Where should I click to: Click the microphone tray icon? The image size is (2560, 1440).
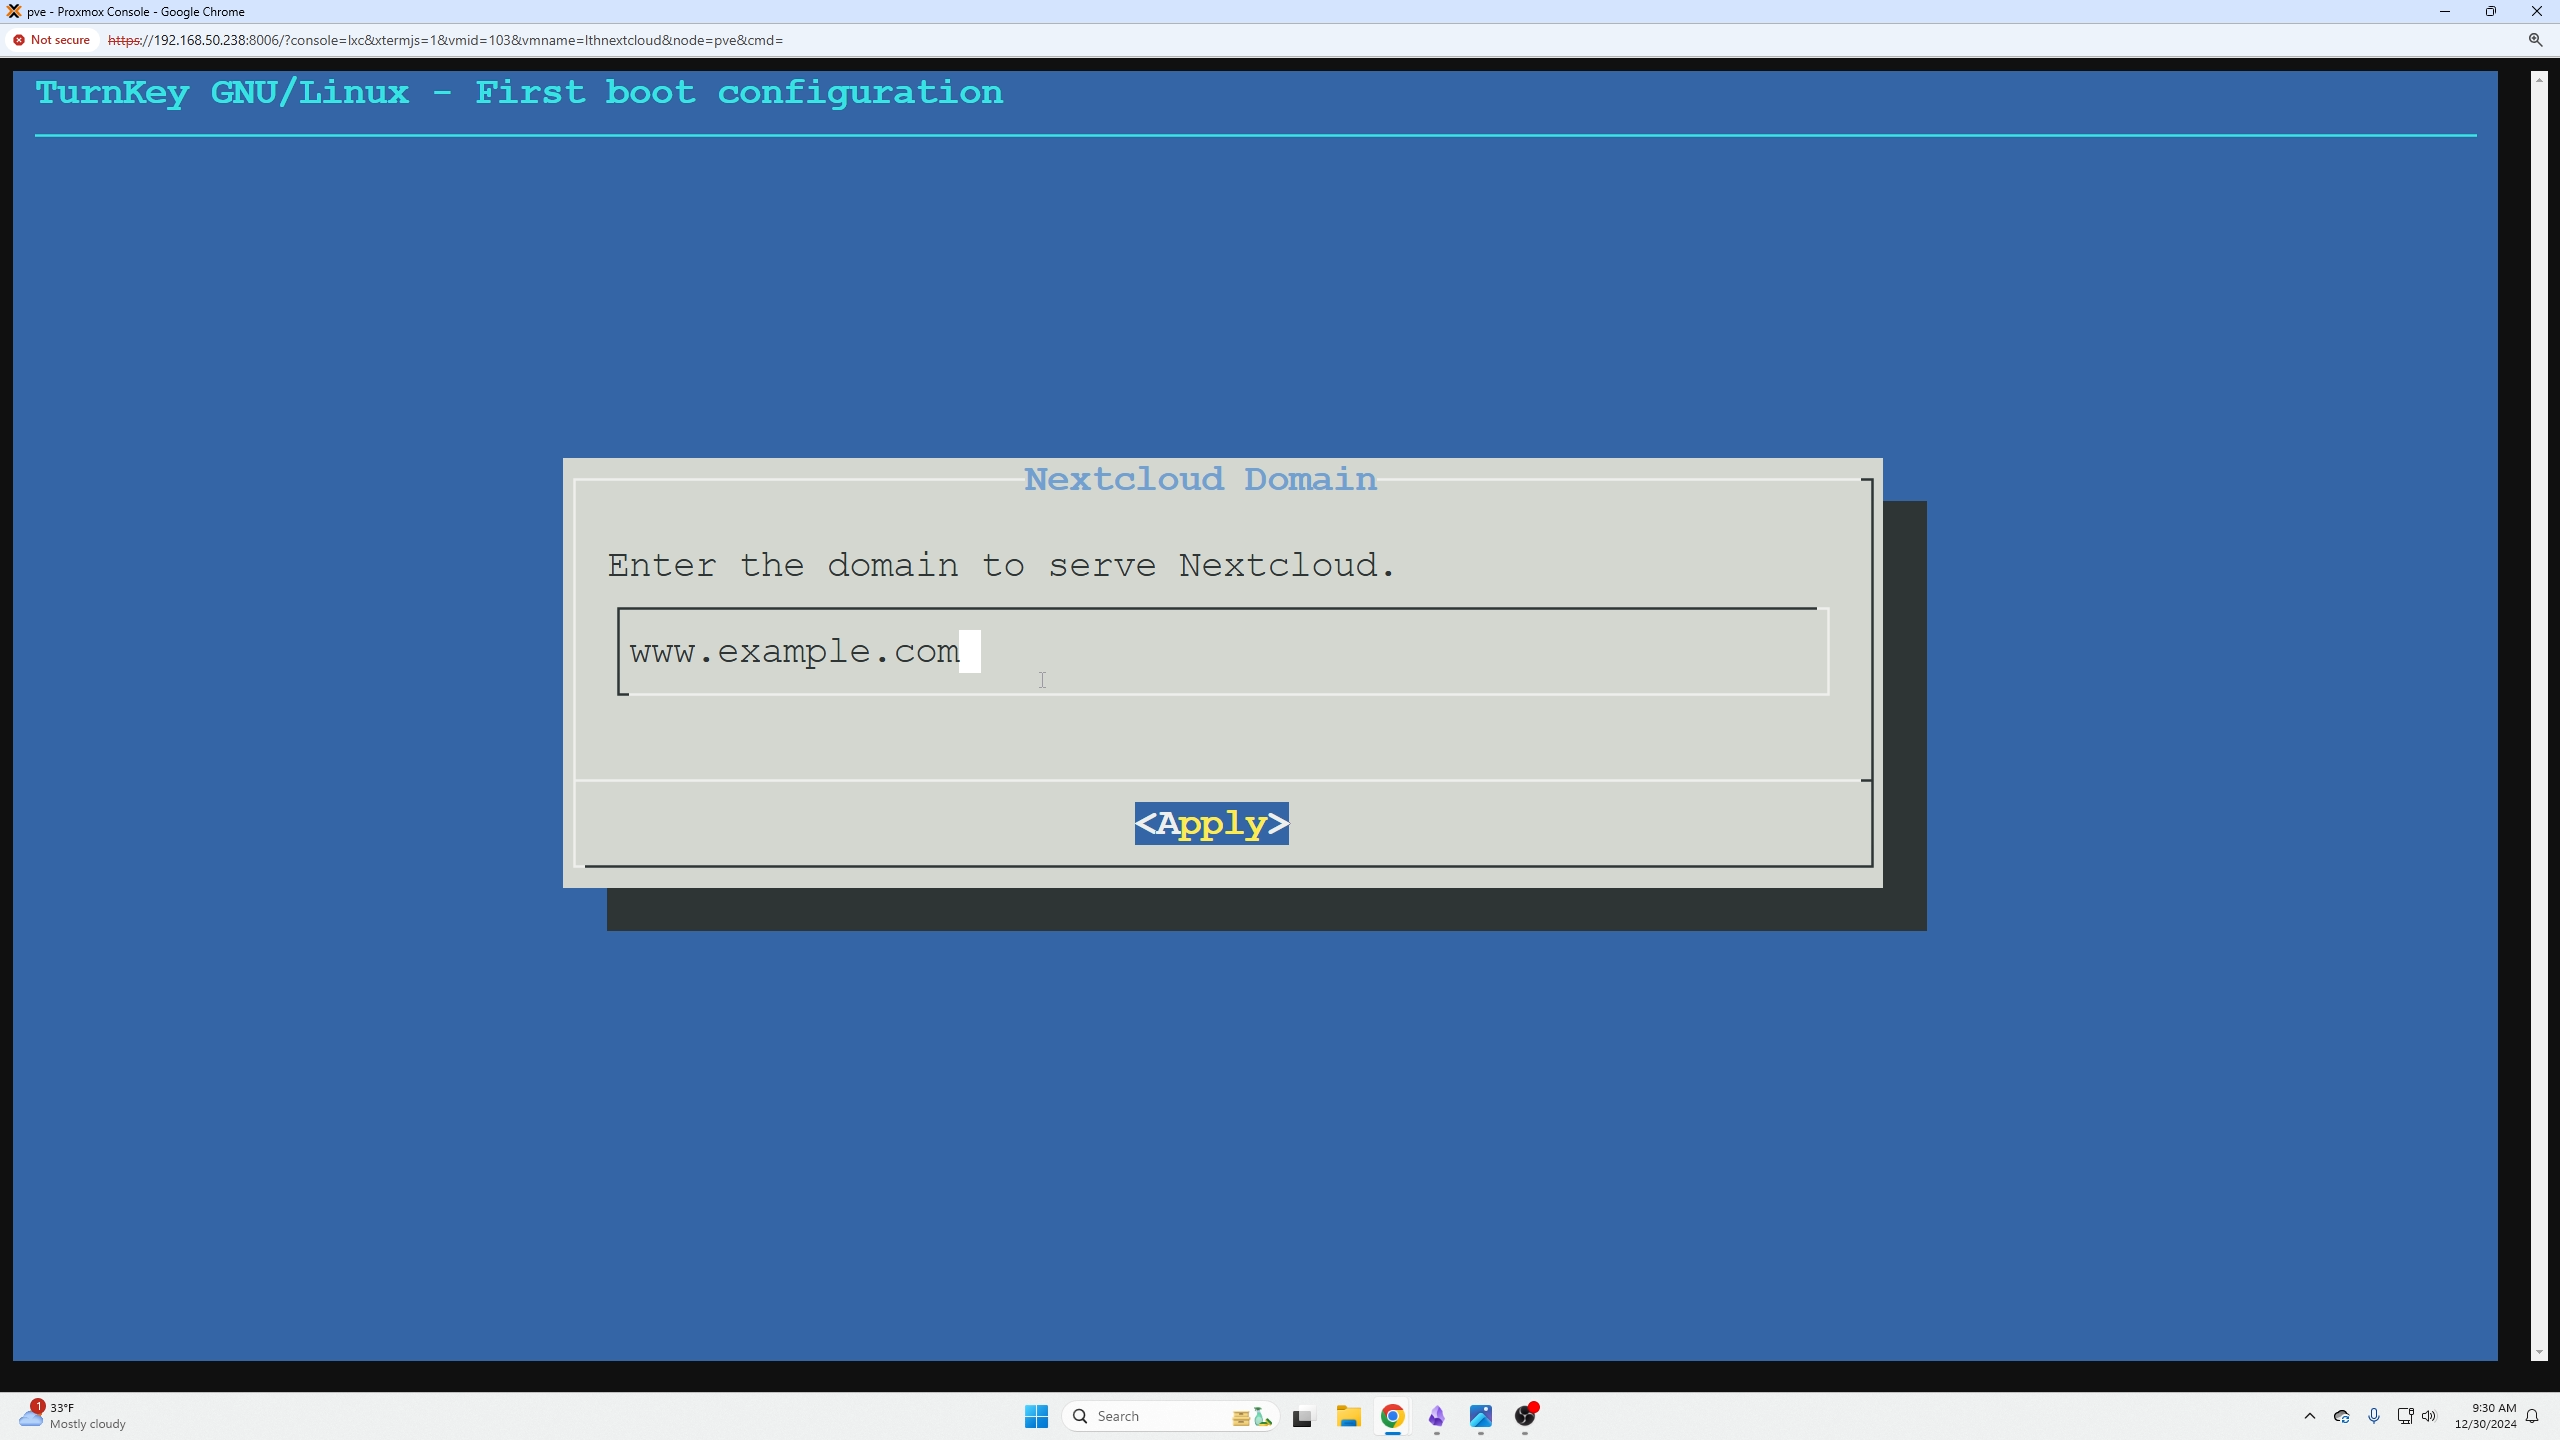2373,1416
